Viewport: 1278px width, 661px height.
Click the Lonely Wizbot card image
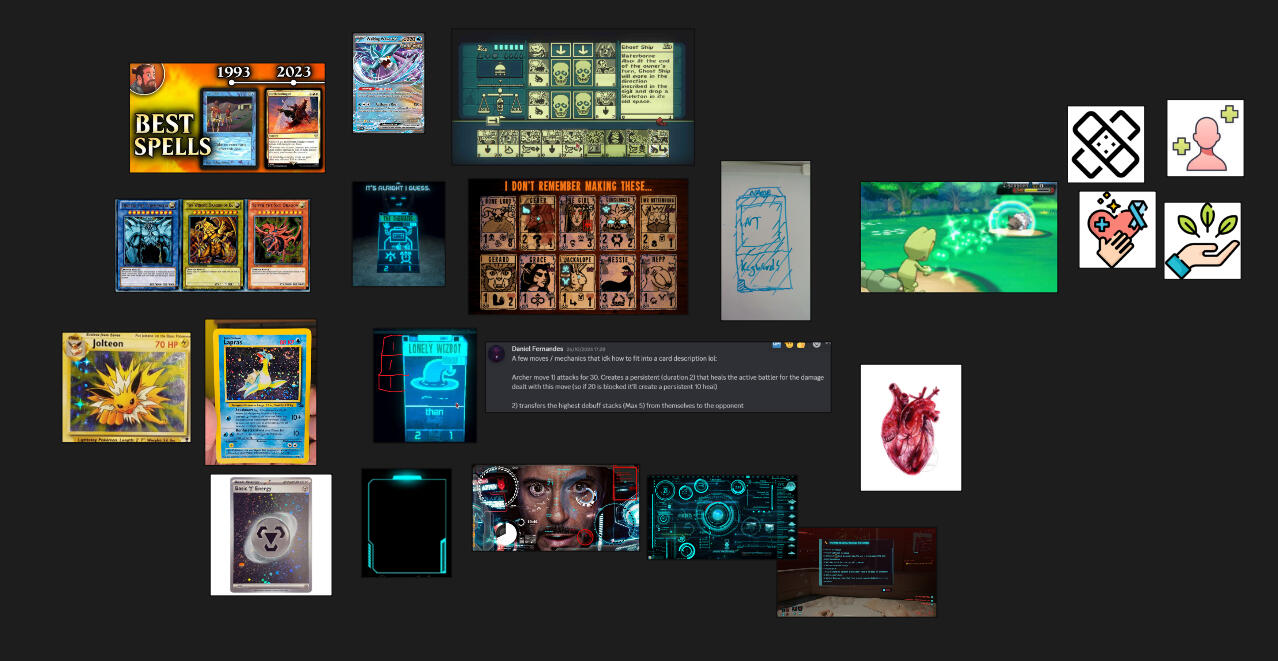[x=424, y=385]
